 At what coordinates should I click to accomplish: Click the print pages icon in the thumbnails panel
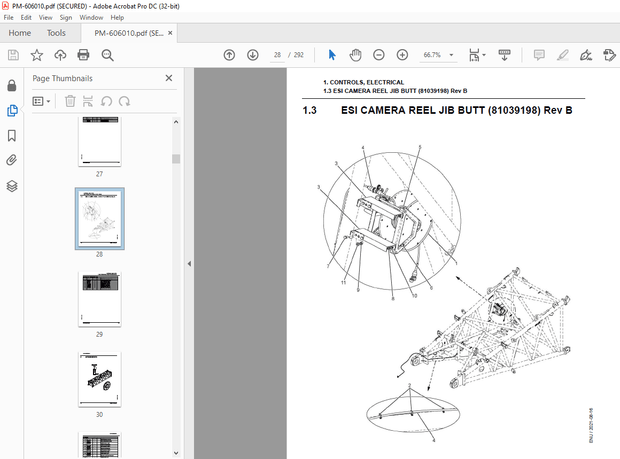click(x=88, y=101)
